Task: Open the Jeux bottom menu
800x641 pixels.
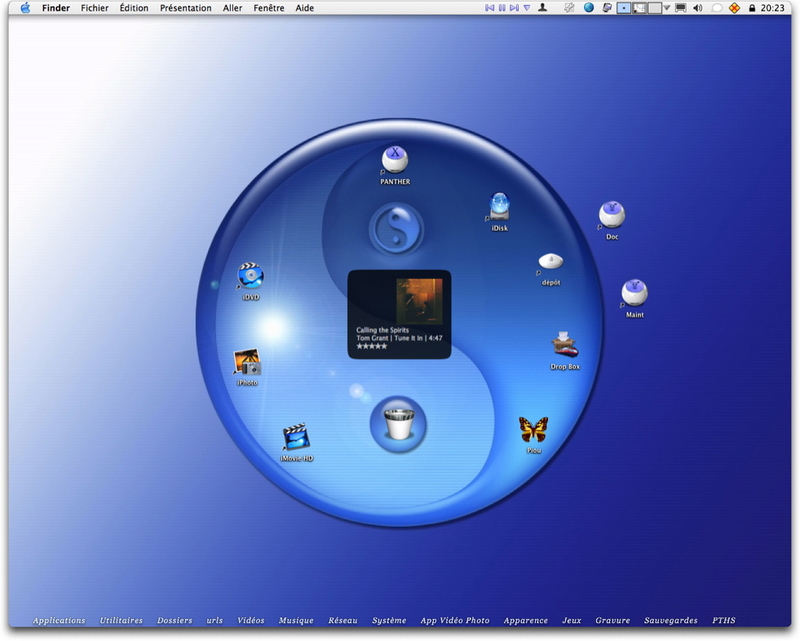Action: (x=571, y=621)
